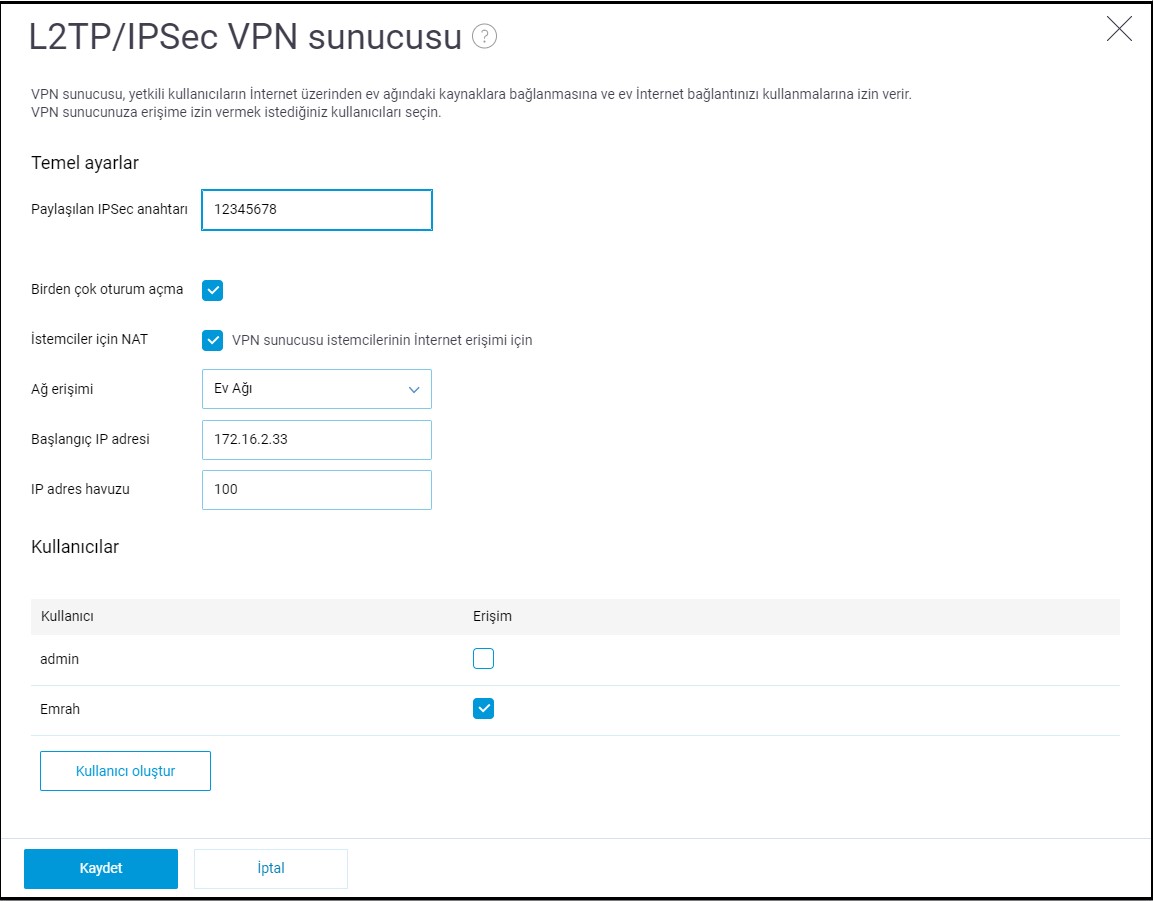
Task: Click the NAT description text label
Action: pos(382,340)
